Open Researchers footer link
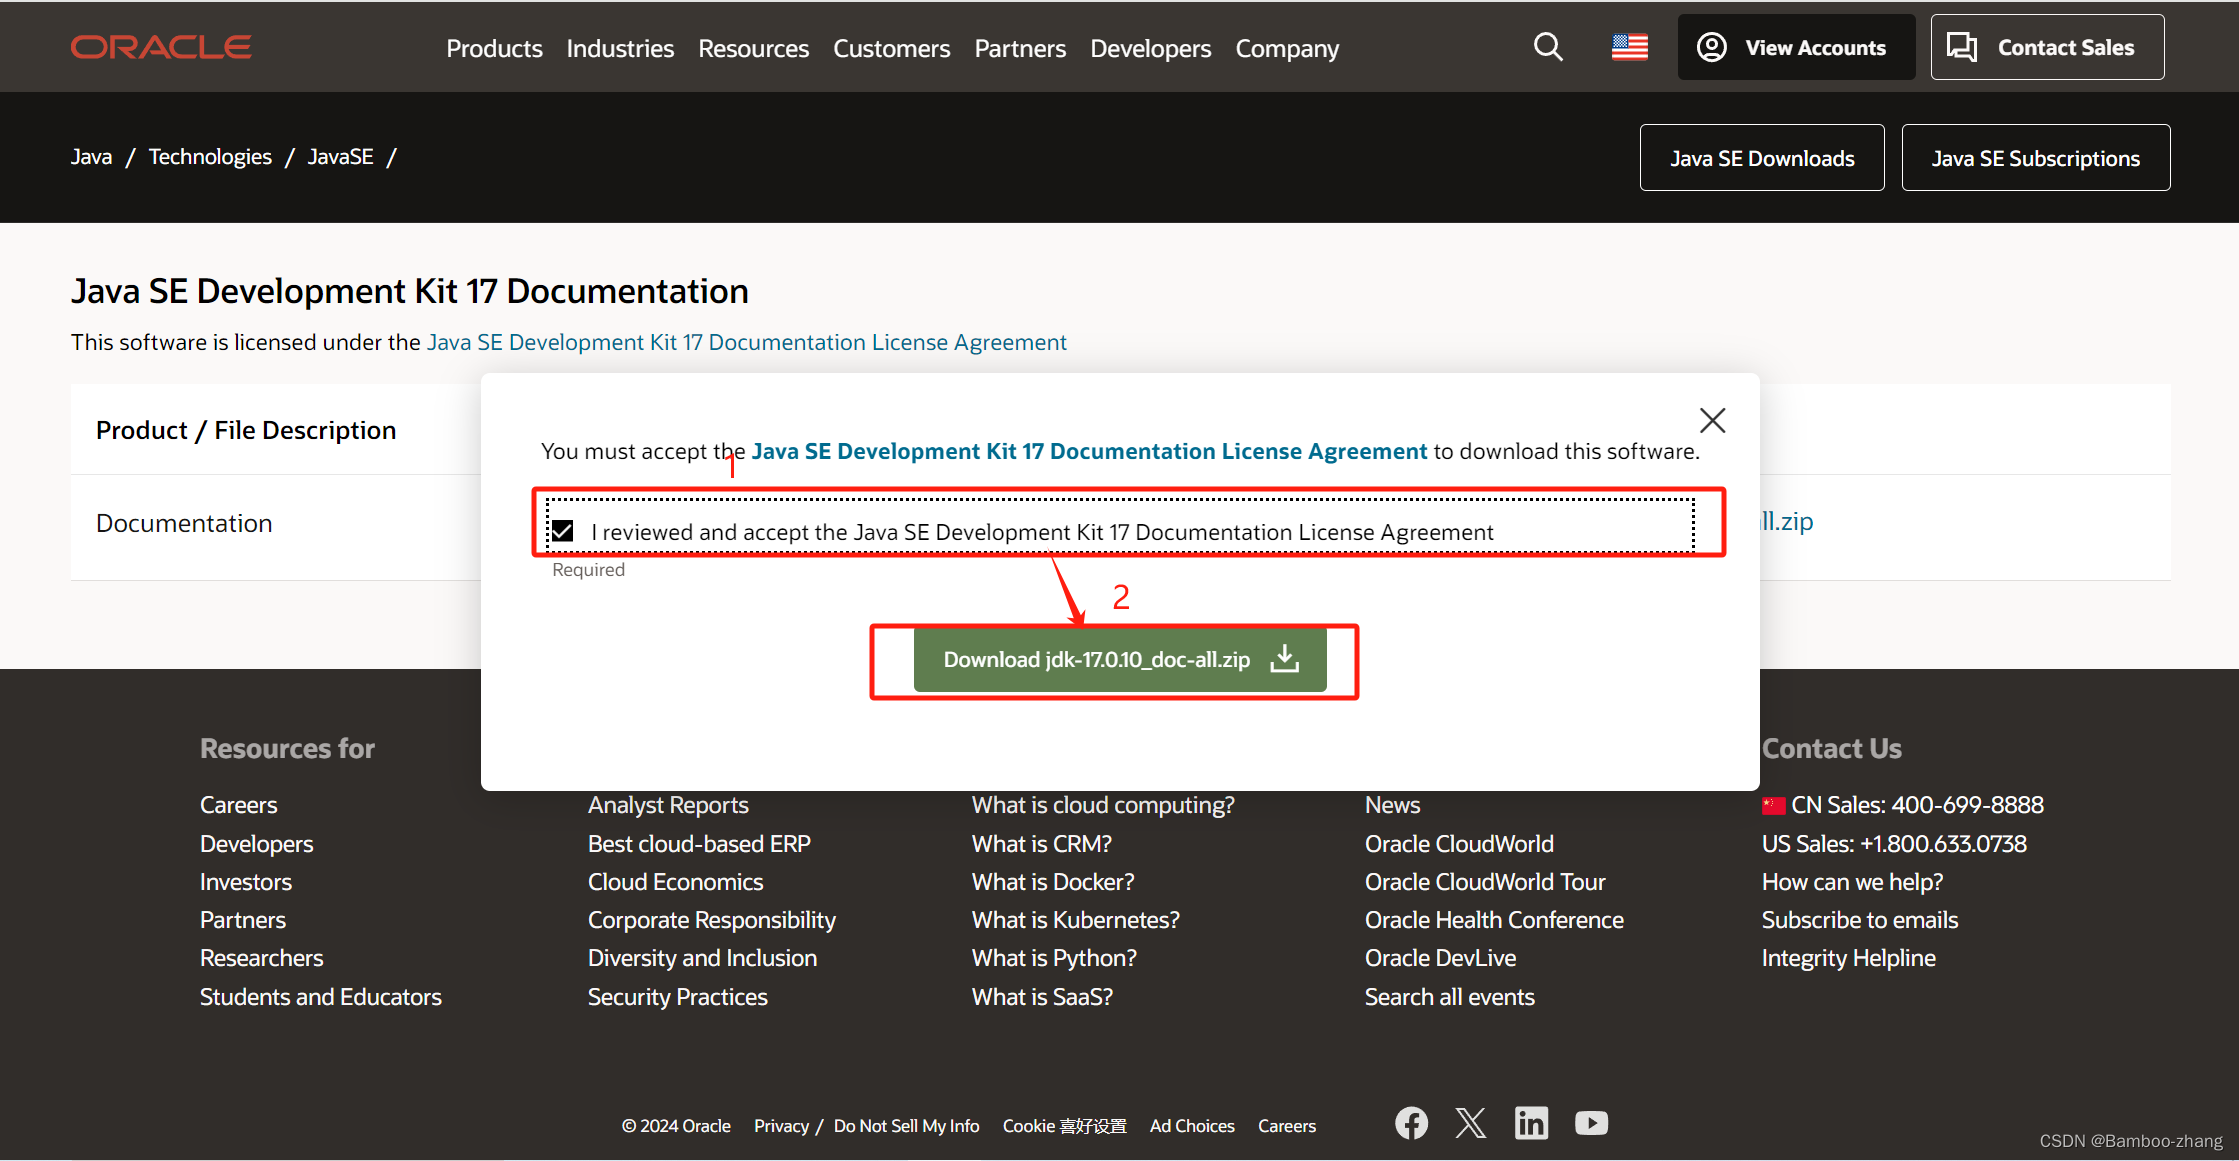This screenshot has height=1161, width=2239. pyautogui.click(x=261, y=958)
